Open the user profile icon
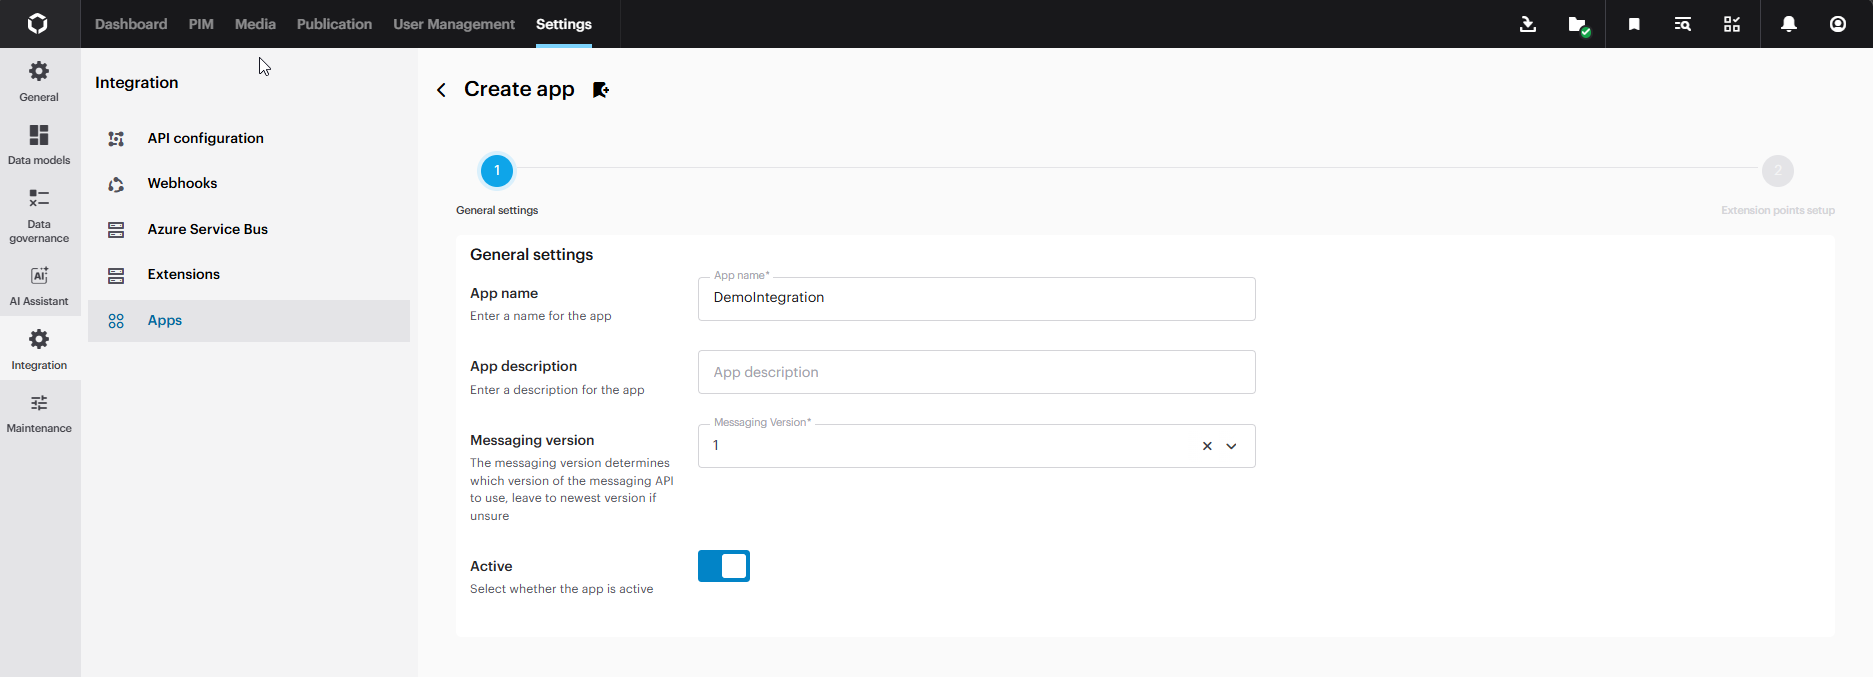Screen dimensions: 1873x677 click(x=1838, y=24)
